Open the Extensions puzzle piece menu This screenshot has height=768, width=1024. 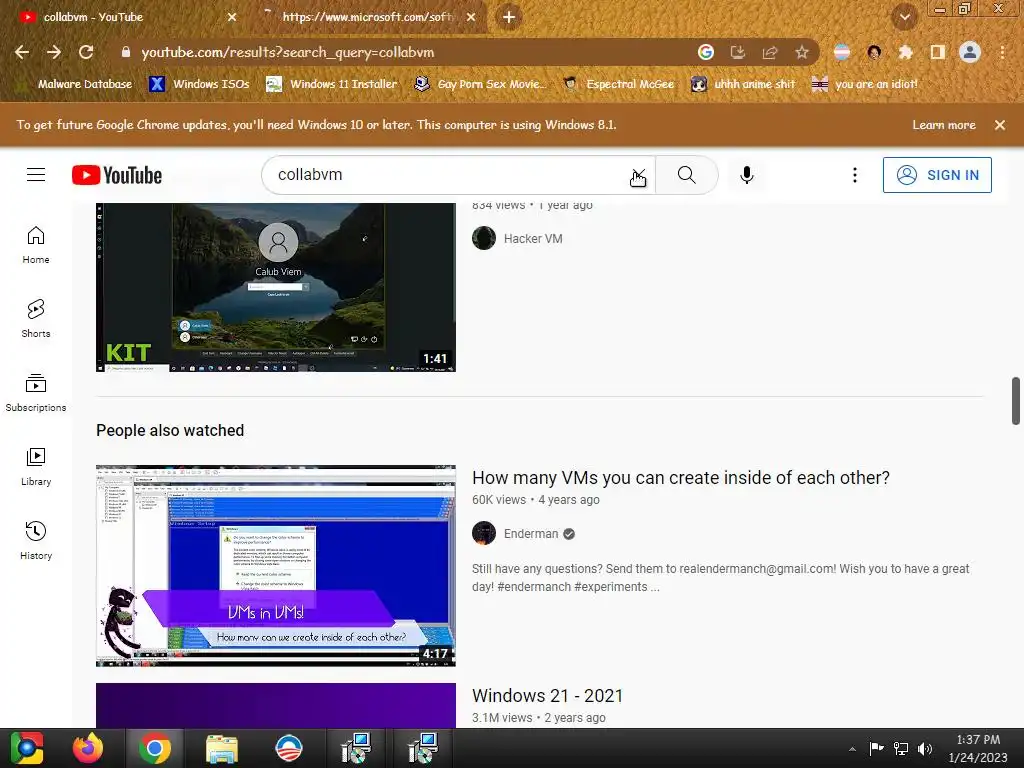click(905, 52)
